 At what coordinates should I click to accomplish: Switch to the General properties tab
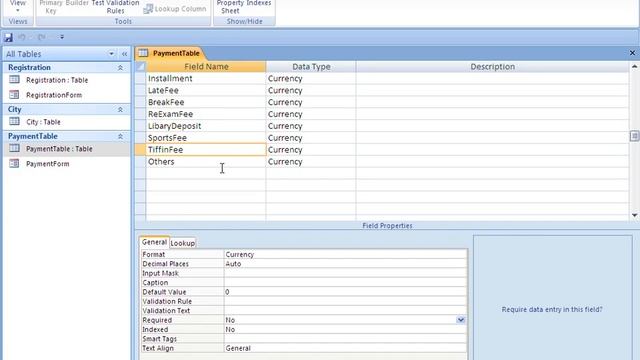tap(154, 242)
